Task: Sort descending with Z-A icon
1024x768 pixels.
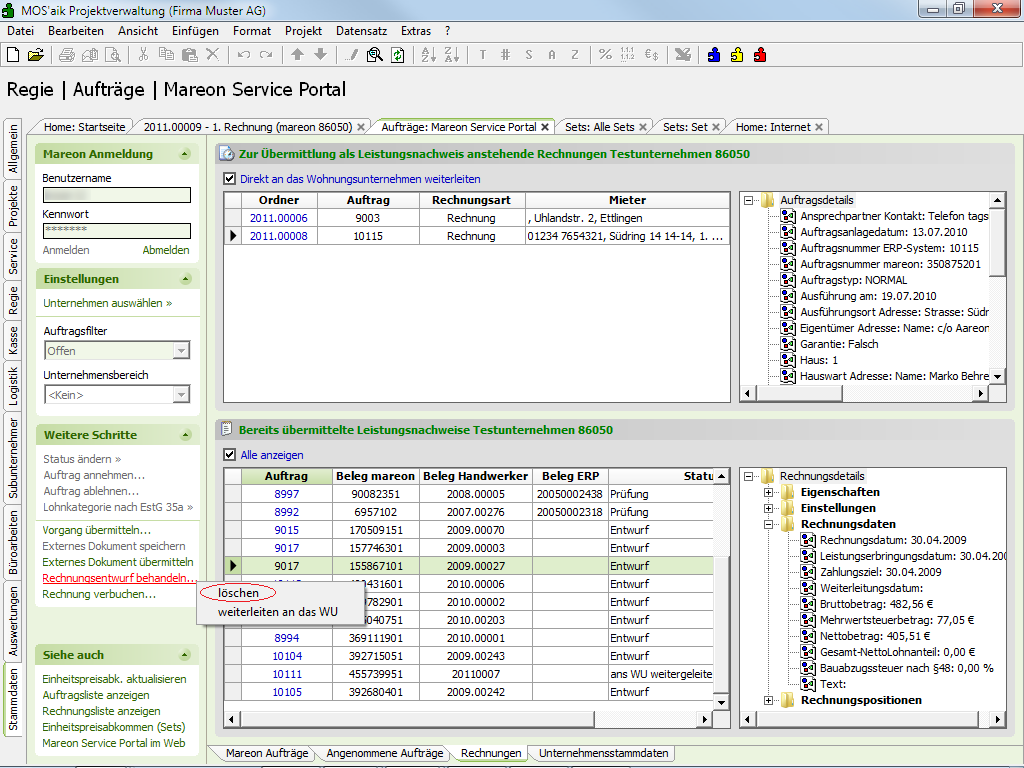Action: click(451, 55)
